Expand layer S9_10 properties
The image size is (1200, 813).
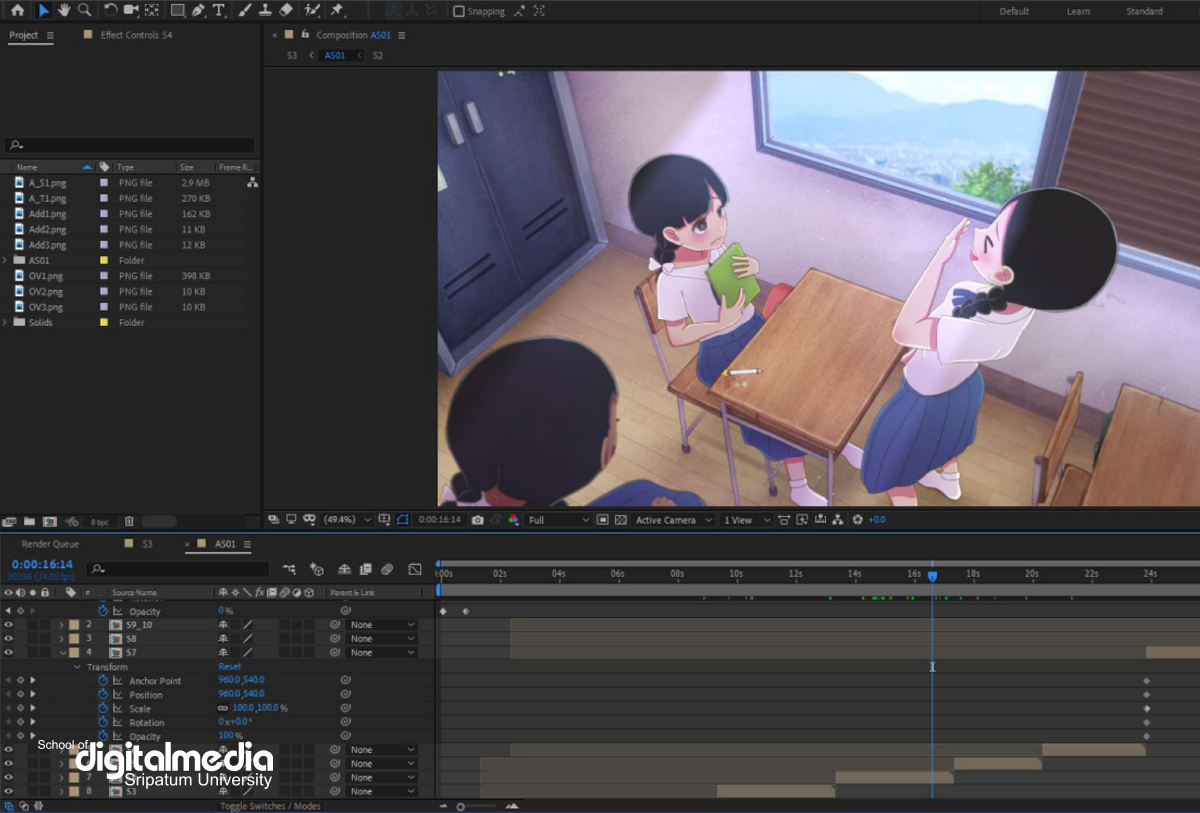[x=61, y=625]
